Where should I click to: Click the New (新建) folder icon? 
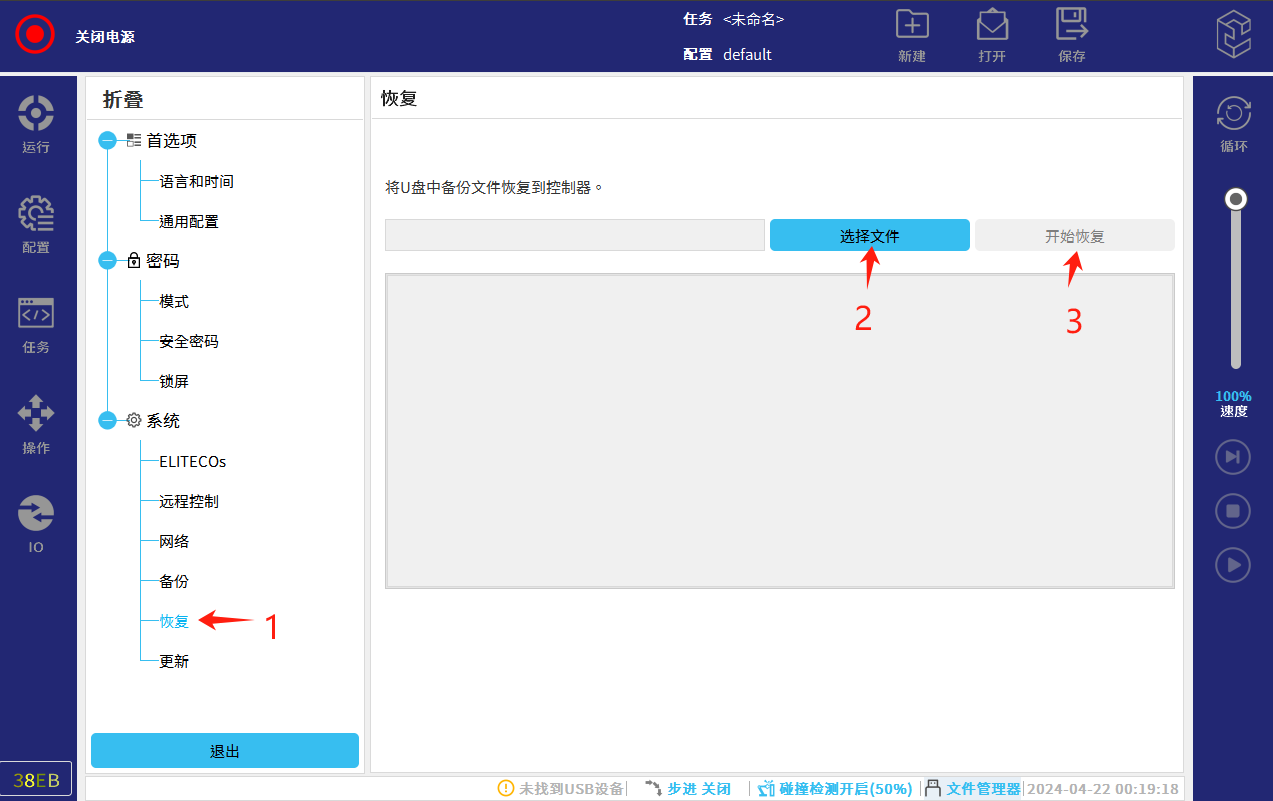(x=911, y=26)
